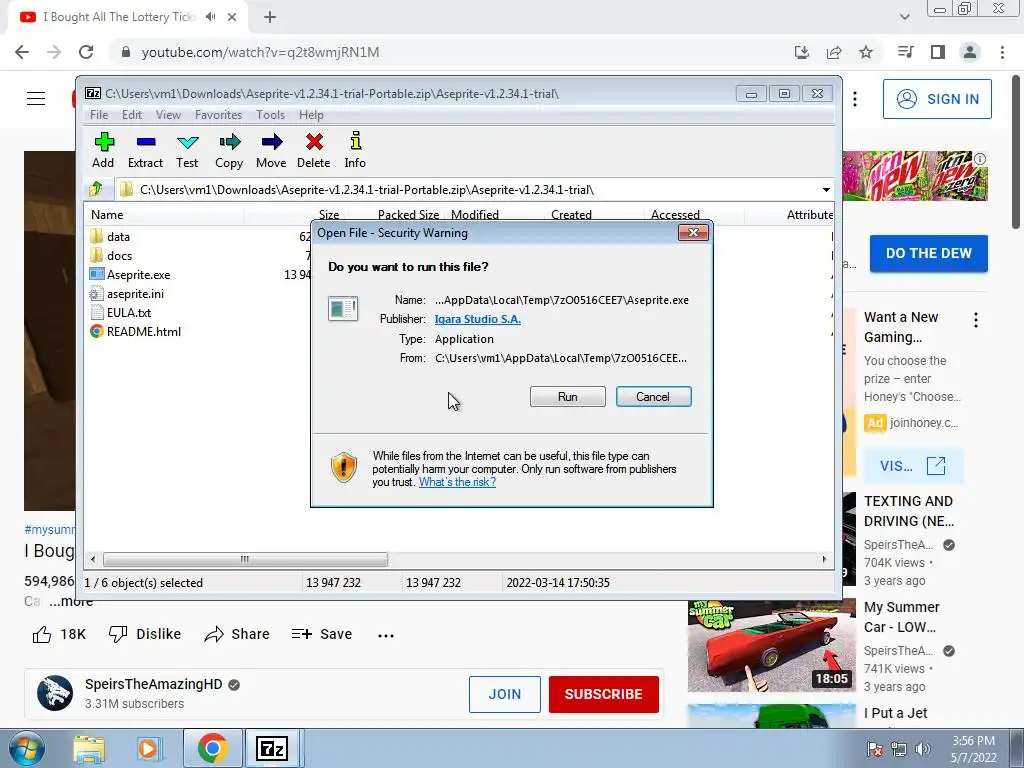The image size is (1024, 768).
Task: Open Chrome three-dot menu
Action: [1002, 52]
